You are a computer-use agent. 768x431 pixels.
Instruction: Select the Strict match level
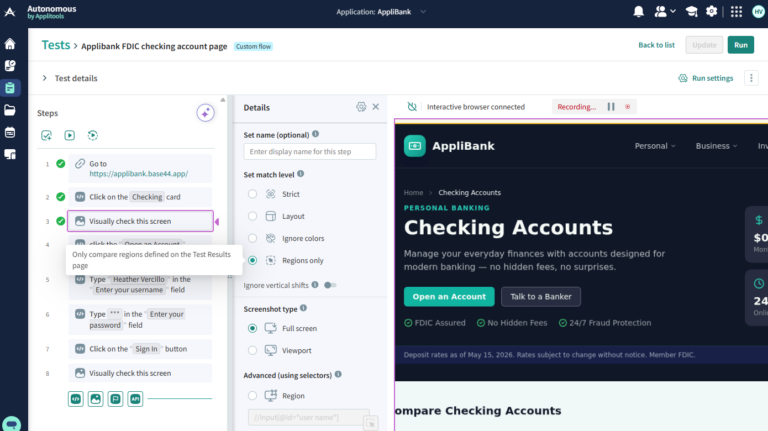pos(252,194)
